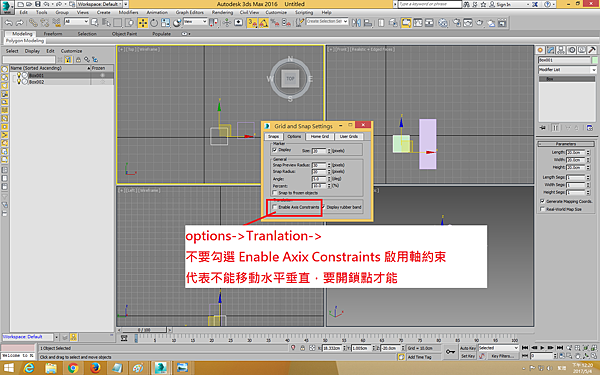Switch to the User Grids tab

pyautogui.click(x=349, y=137)
